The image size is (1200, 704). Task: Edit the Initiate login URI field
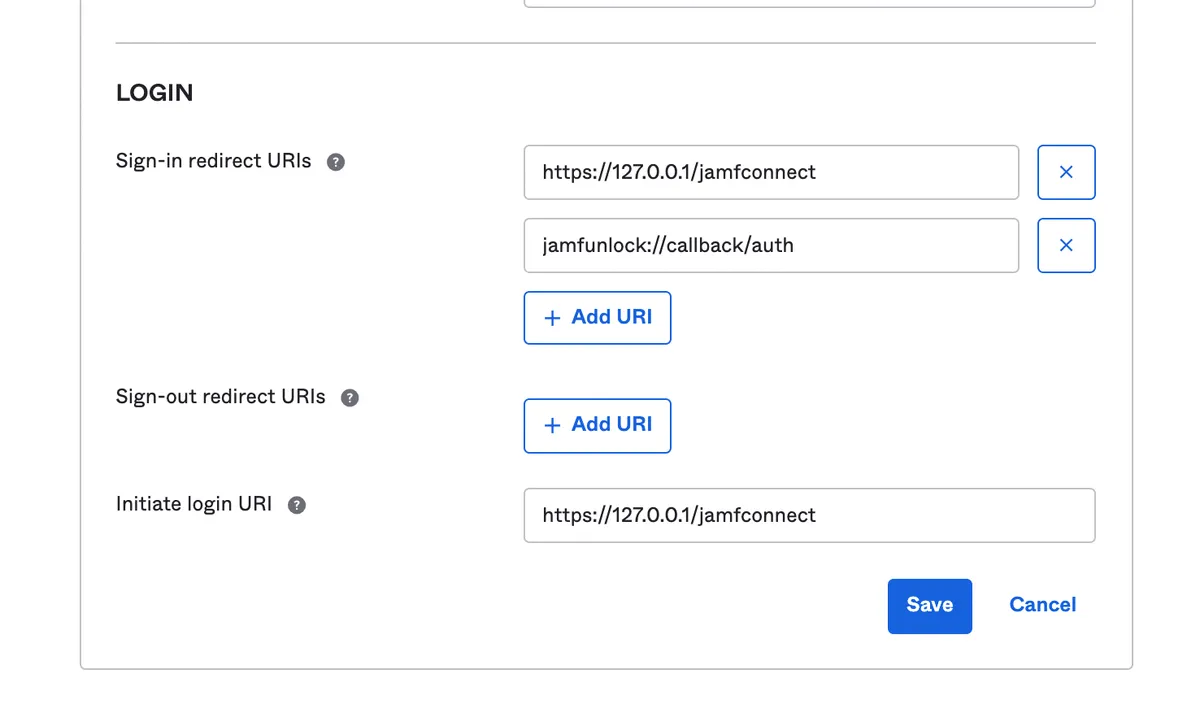[x=808, y=515]
